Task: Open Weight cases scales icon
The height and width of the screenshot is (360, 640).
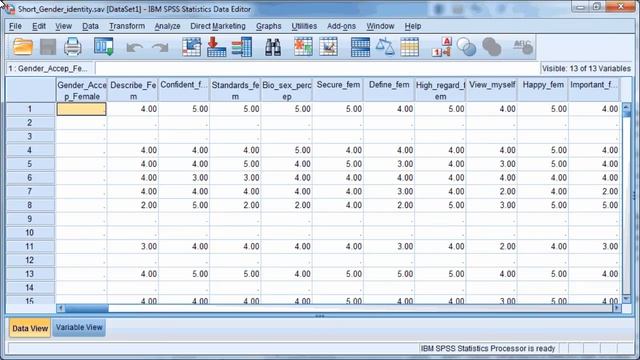Action: tap(385, 47)
